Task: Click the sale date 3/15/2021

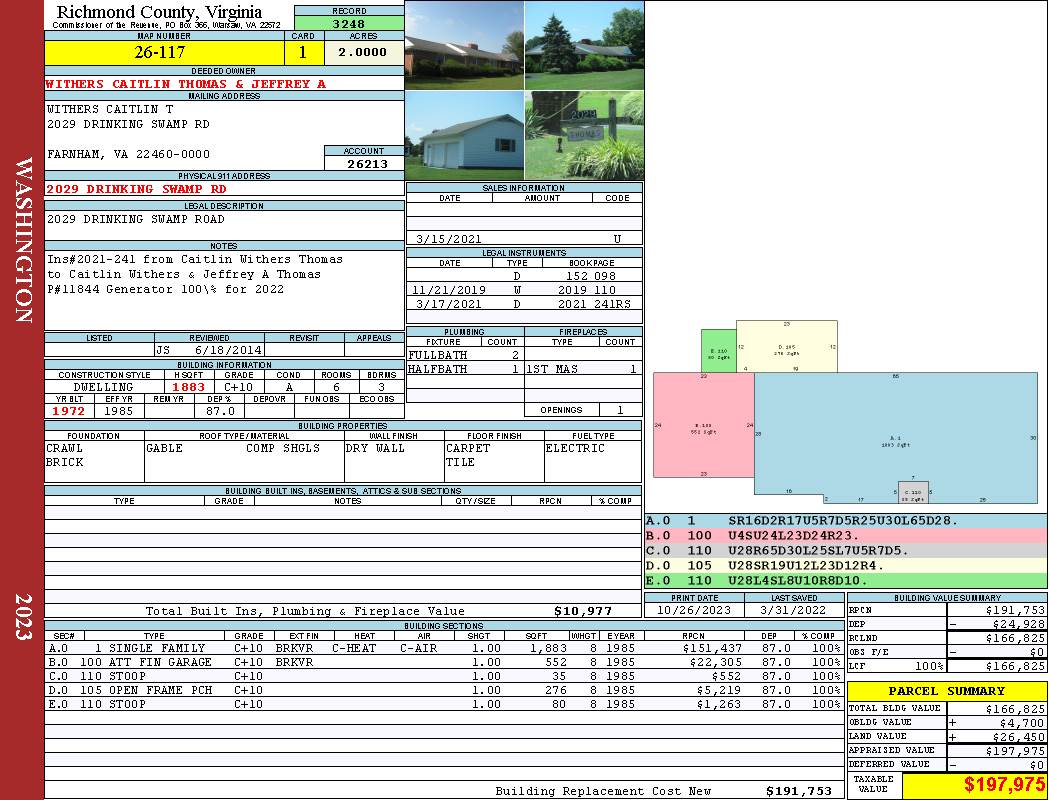Action: tap(449, 238)
